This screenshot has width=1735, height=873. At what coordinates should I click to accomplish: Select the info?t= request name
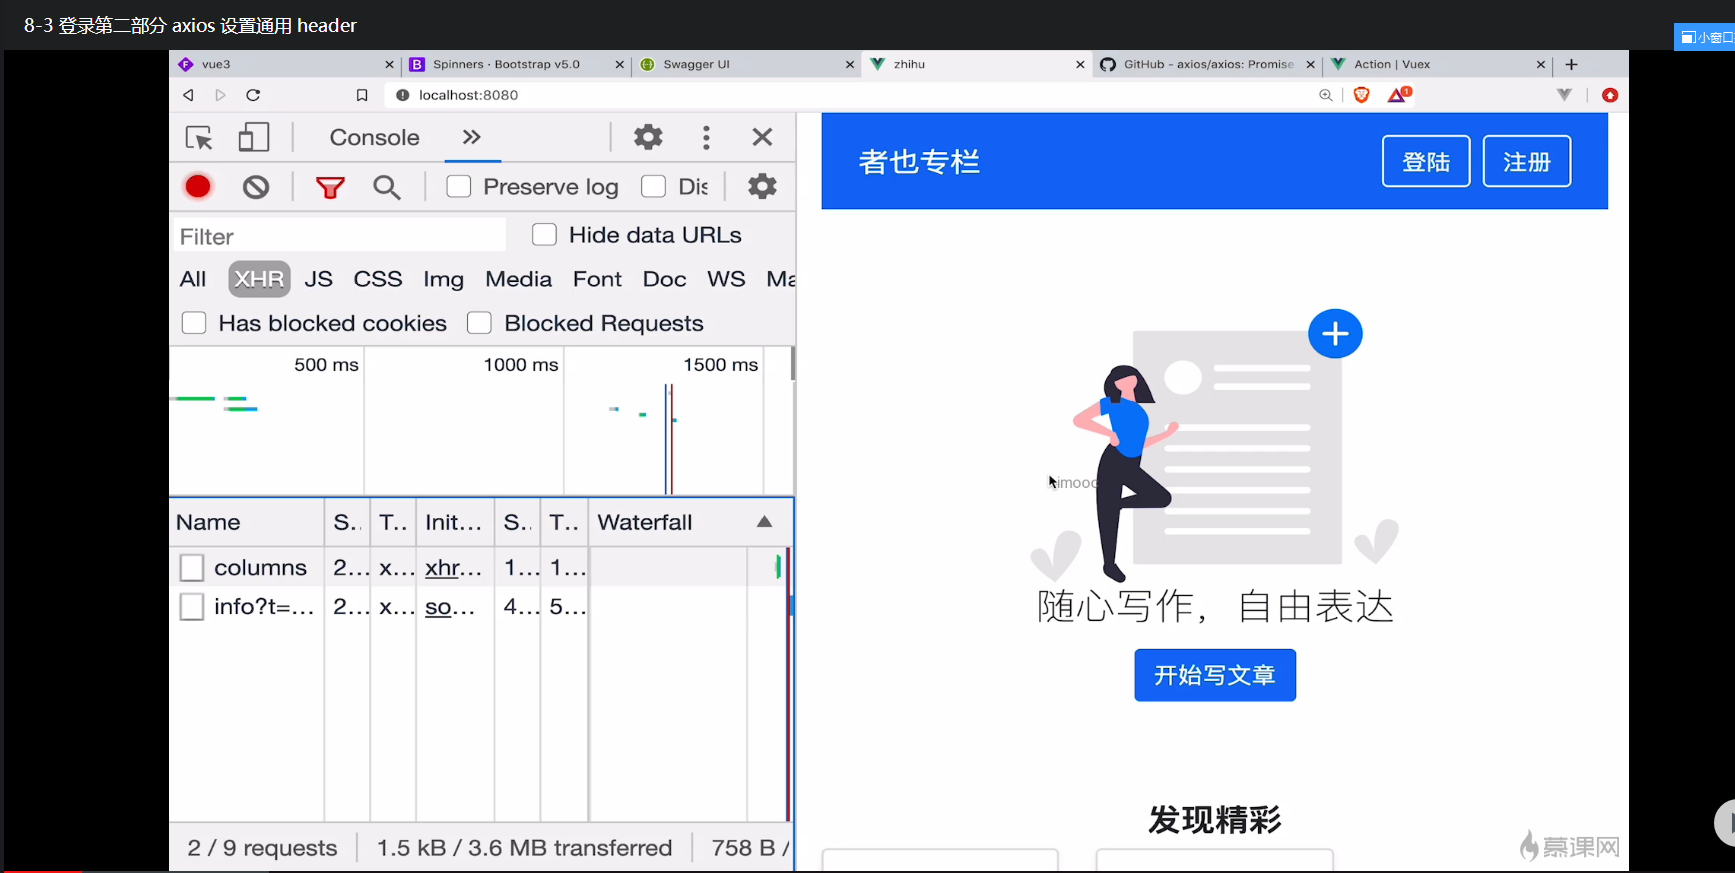tap(264, 607)
